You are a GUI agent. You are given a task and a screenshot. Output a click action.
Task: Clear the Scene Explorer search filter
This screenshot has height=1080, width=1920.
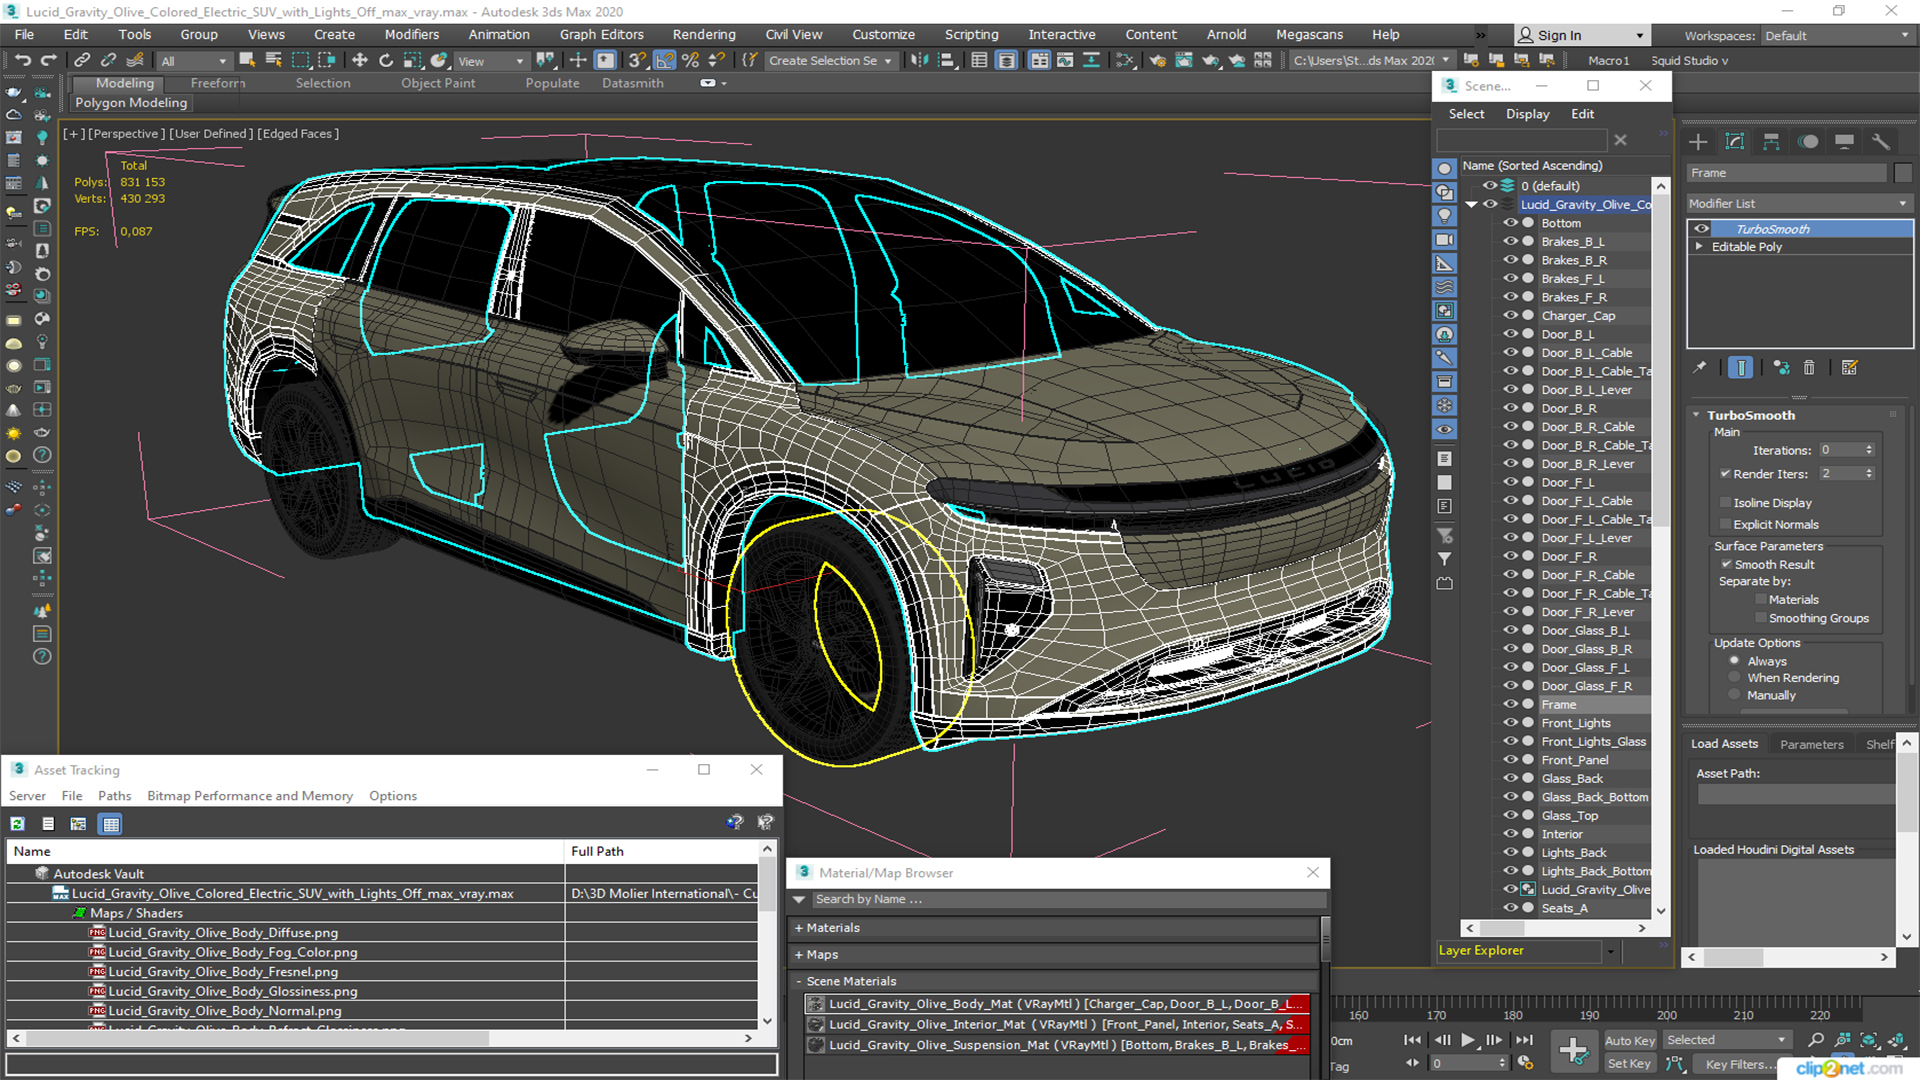(1620, 141)
